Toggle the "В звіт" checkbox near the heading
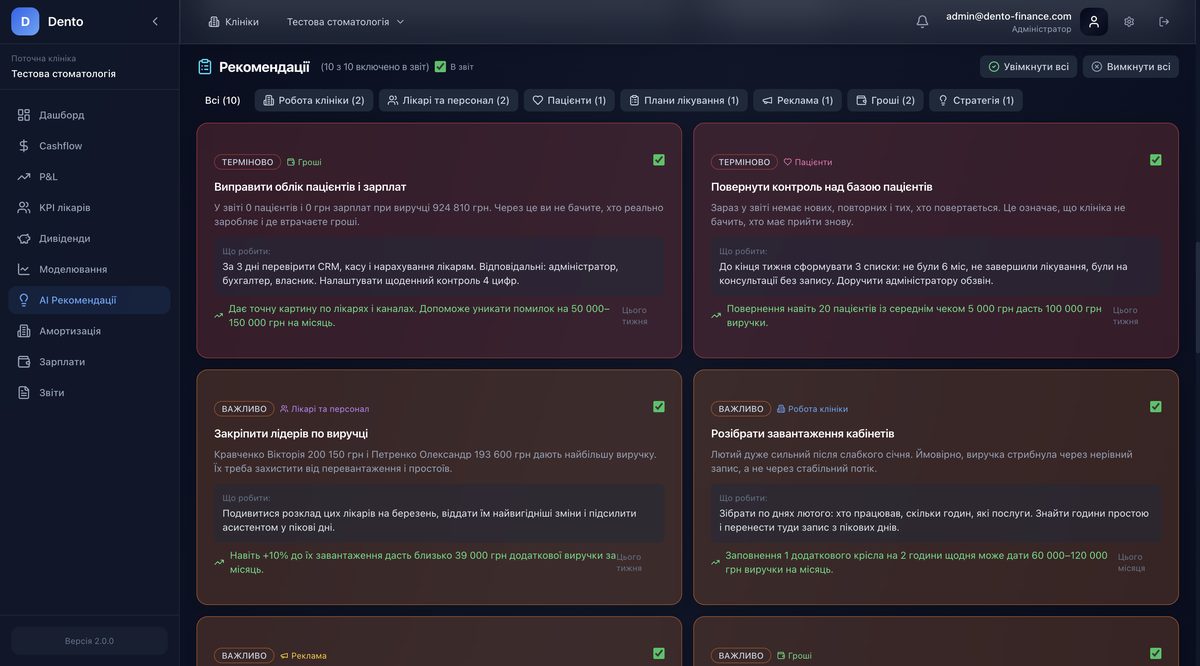 coord(440,67)
